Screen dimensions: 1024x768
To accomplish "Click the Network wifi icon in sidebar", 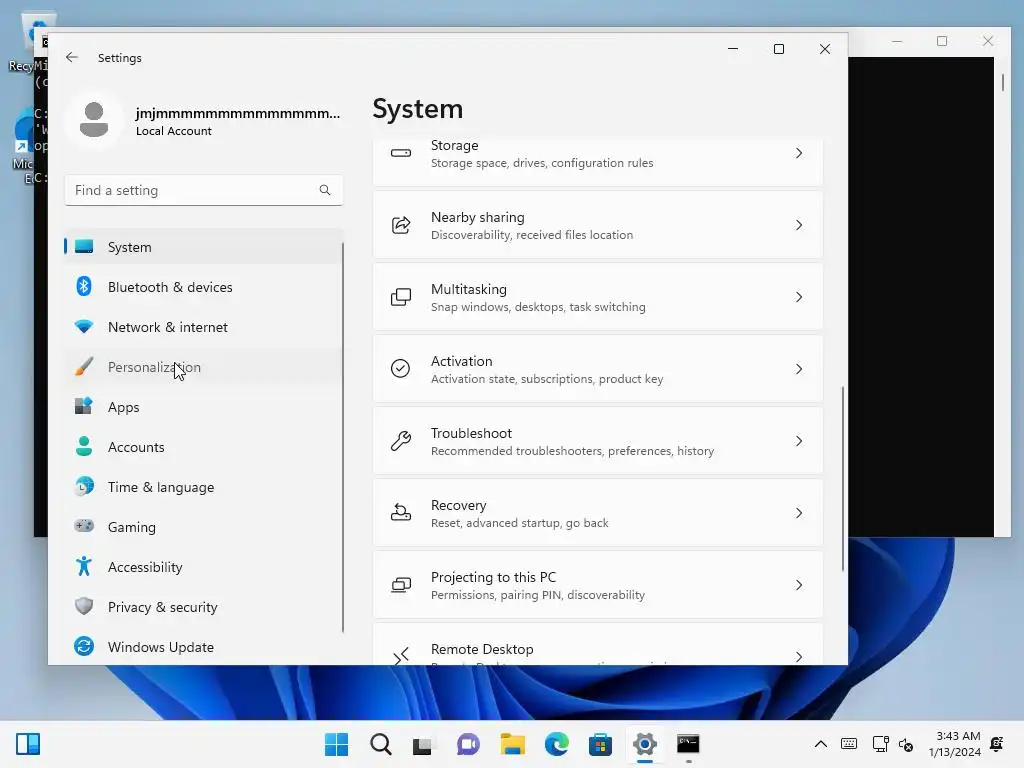I will click(84, 327).
